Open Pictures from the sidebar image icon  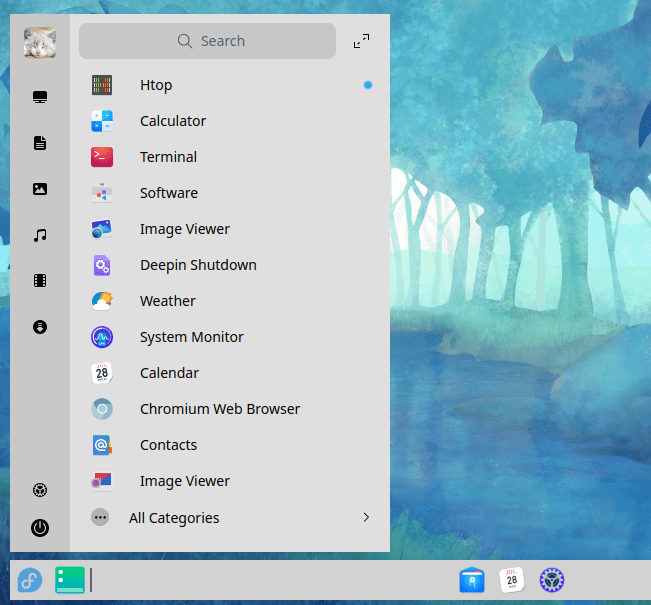click(x=40, y=189)
